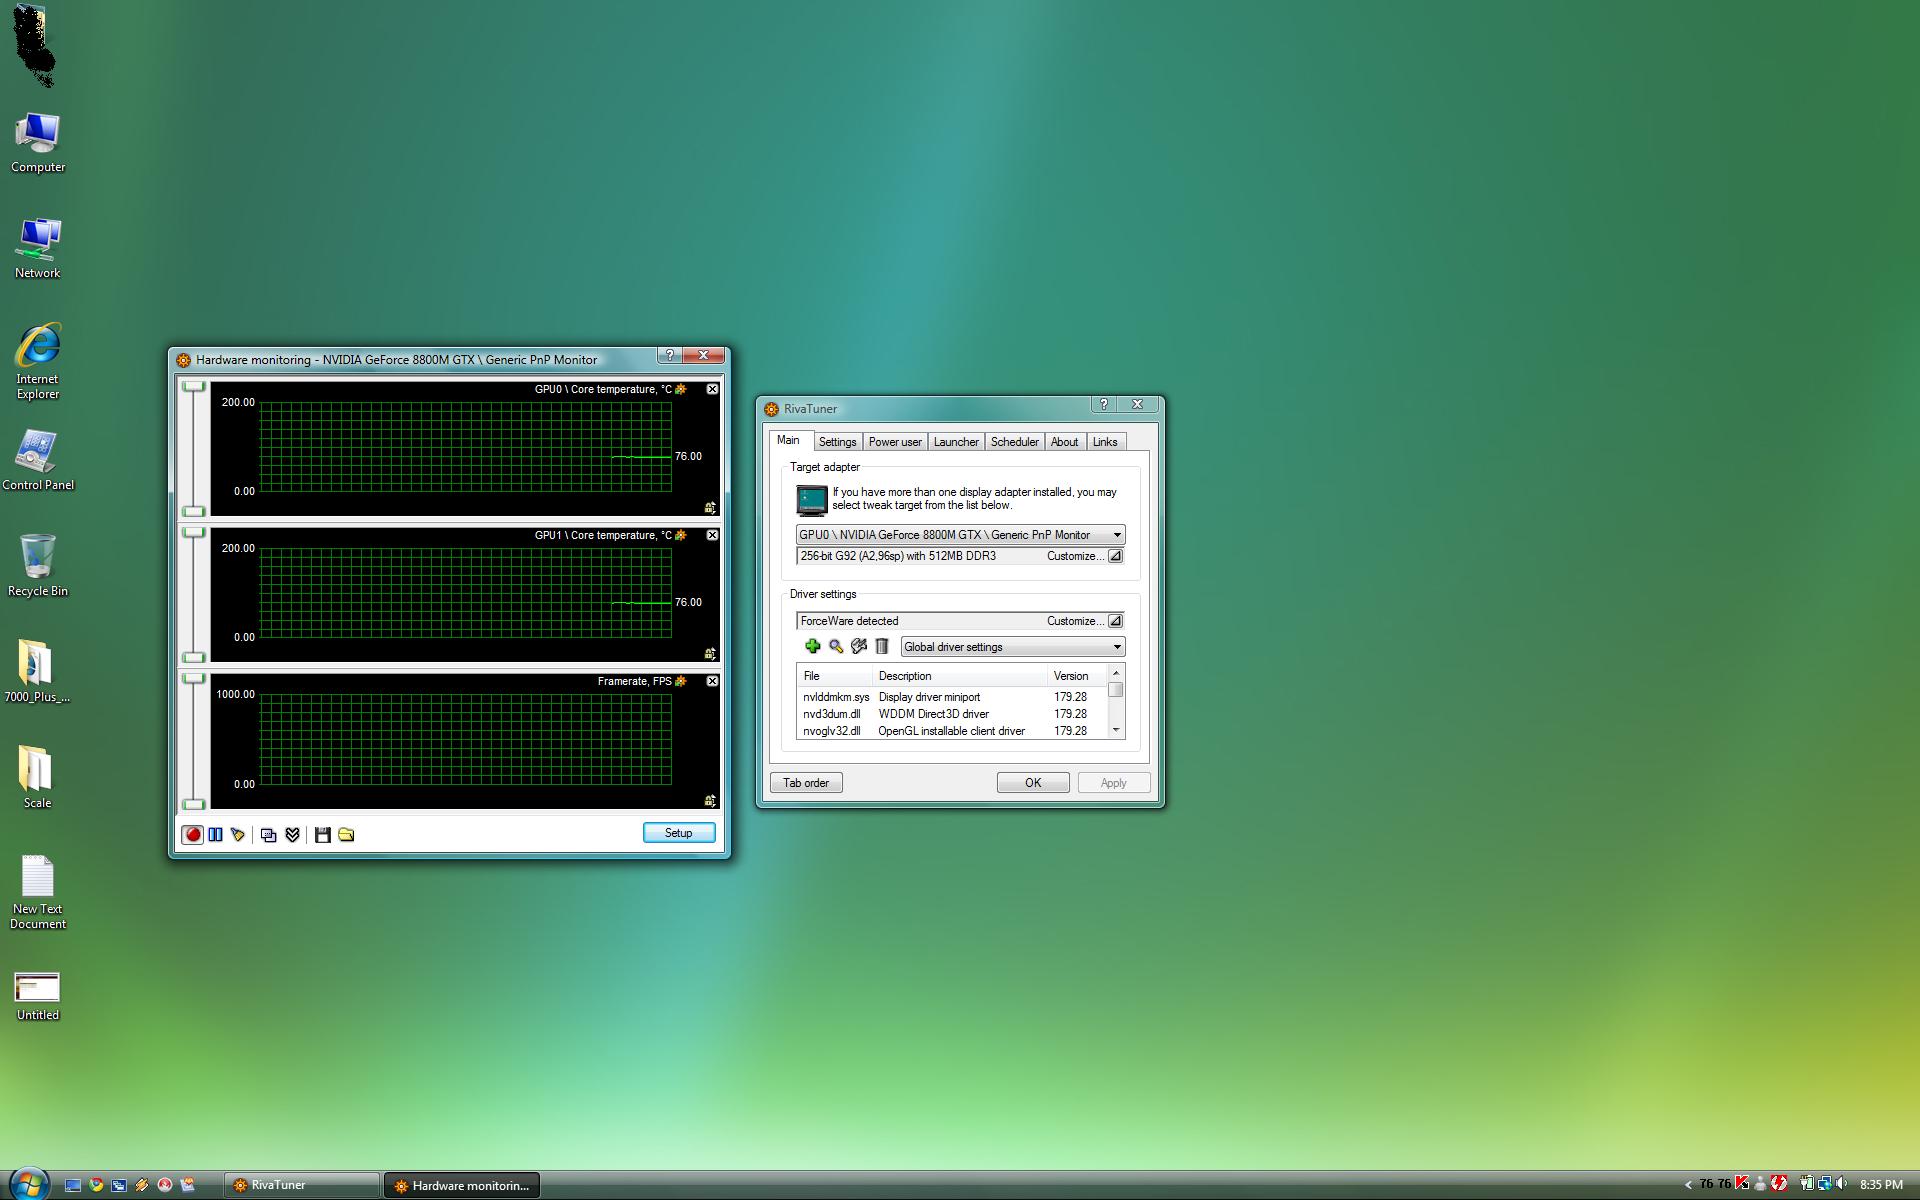Image resolution: width=1920 pixels, height=1200 pixels.
Task: Click the Setup button in Hardware monitoring
Action: (x=678, y=833)
